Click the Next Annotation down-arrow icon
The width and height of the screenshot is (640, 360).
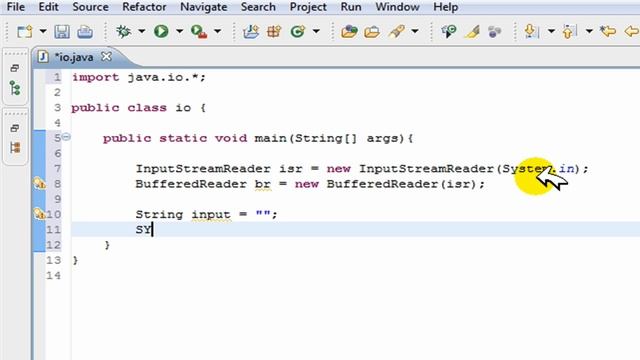click(x=531, y=31)
